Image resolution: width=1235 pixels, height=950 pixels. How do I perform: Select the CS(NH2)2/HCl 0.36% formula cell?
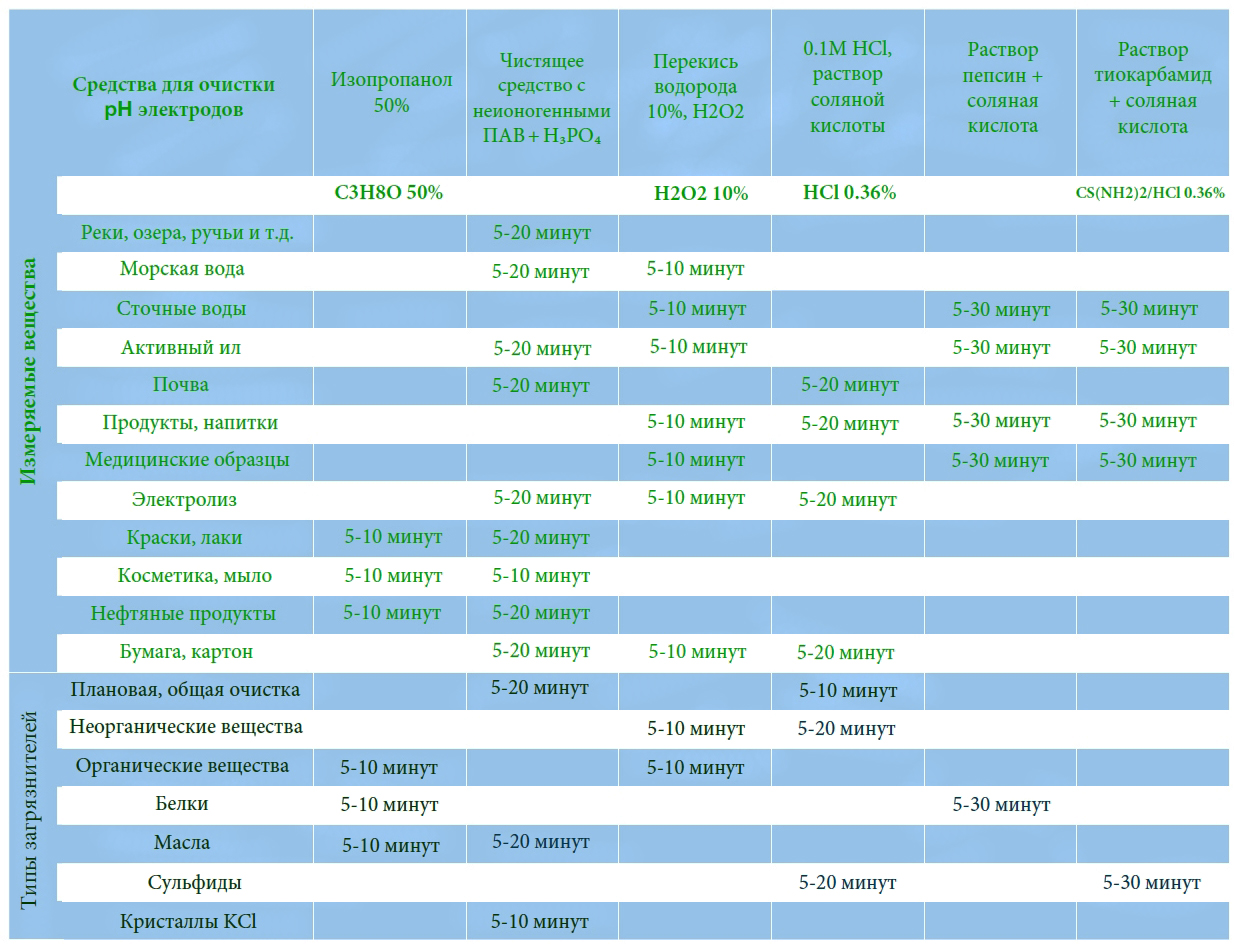coord(1150,194)
